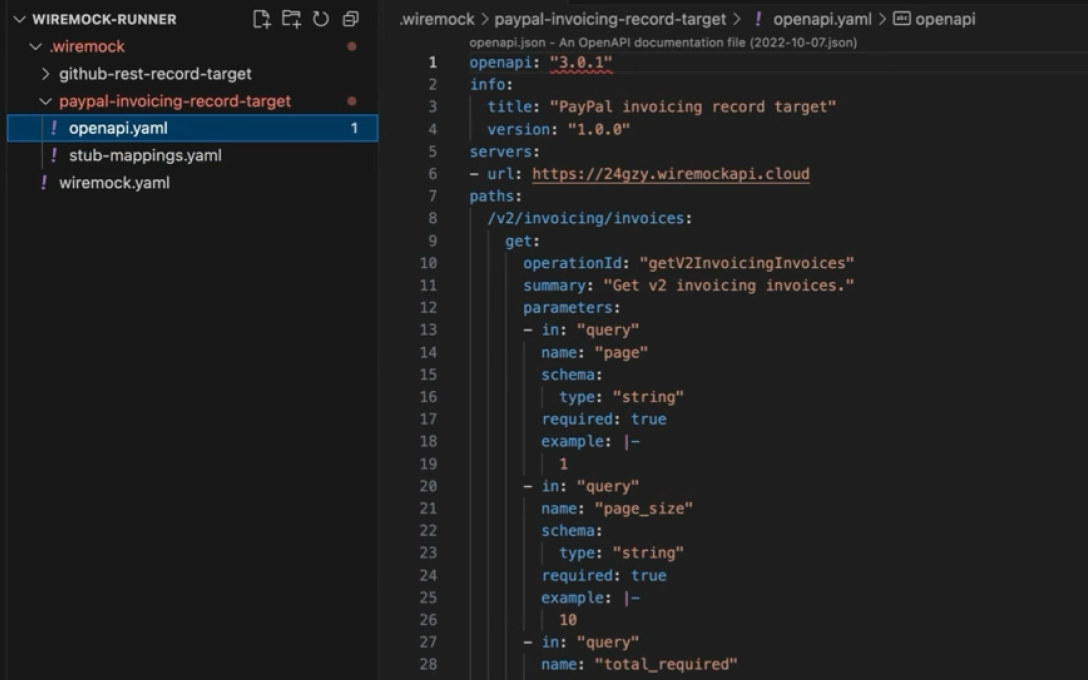Open wiremock.yaml file
The height and width of the screenshot is (680, 1088).
[x=114, y=183]
